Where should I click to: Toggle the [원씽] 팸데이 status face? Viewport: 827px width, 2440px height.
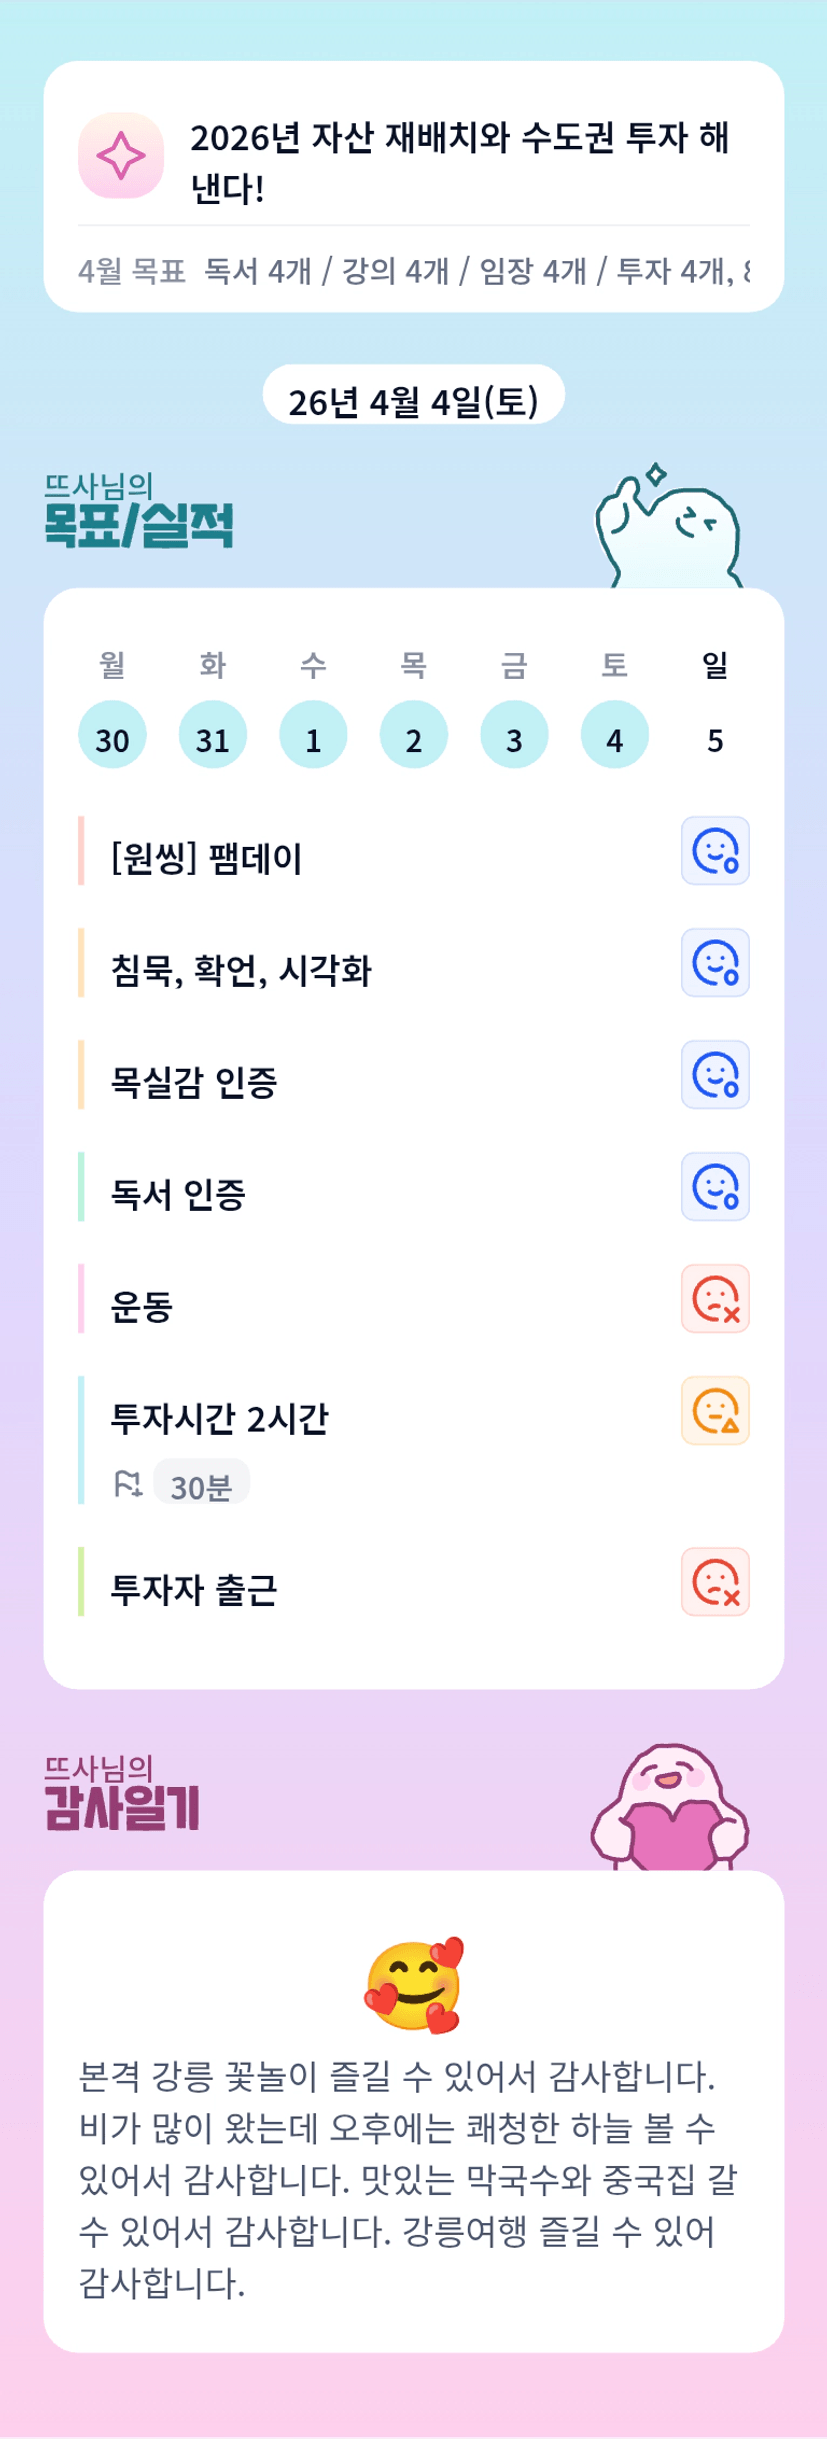pyautogui.click(x=715, y=851)
